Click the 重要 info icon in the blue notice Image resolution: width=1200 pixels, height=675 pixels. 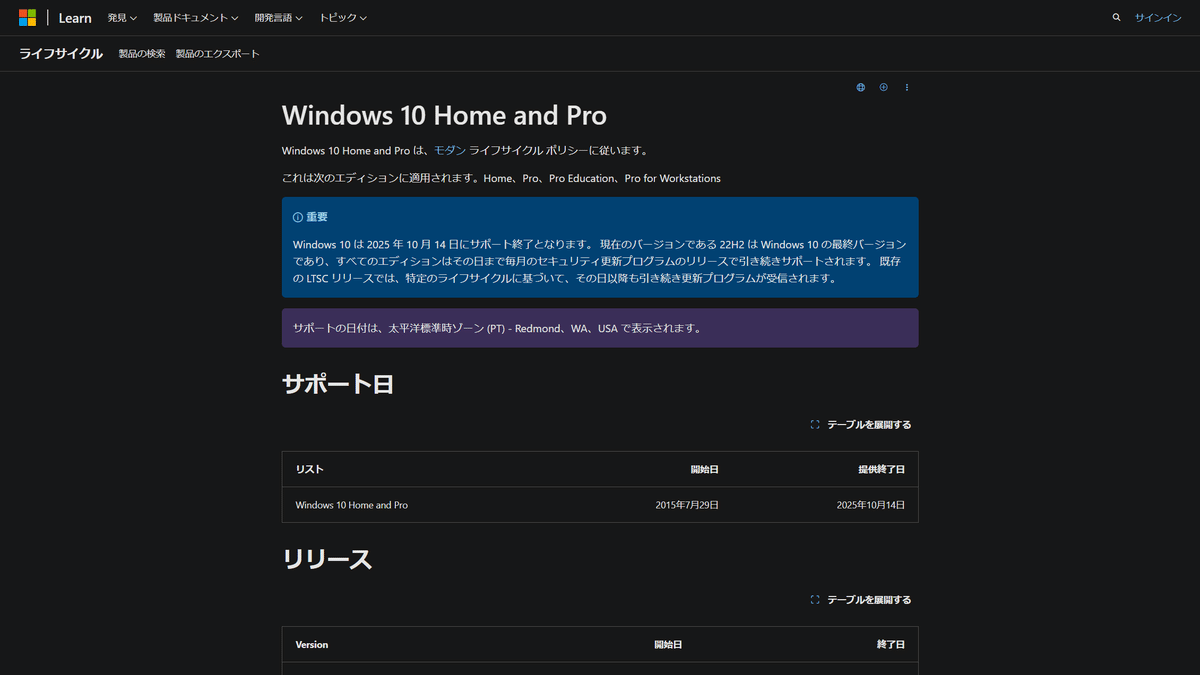click(298, 217)
